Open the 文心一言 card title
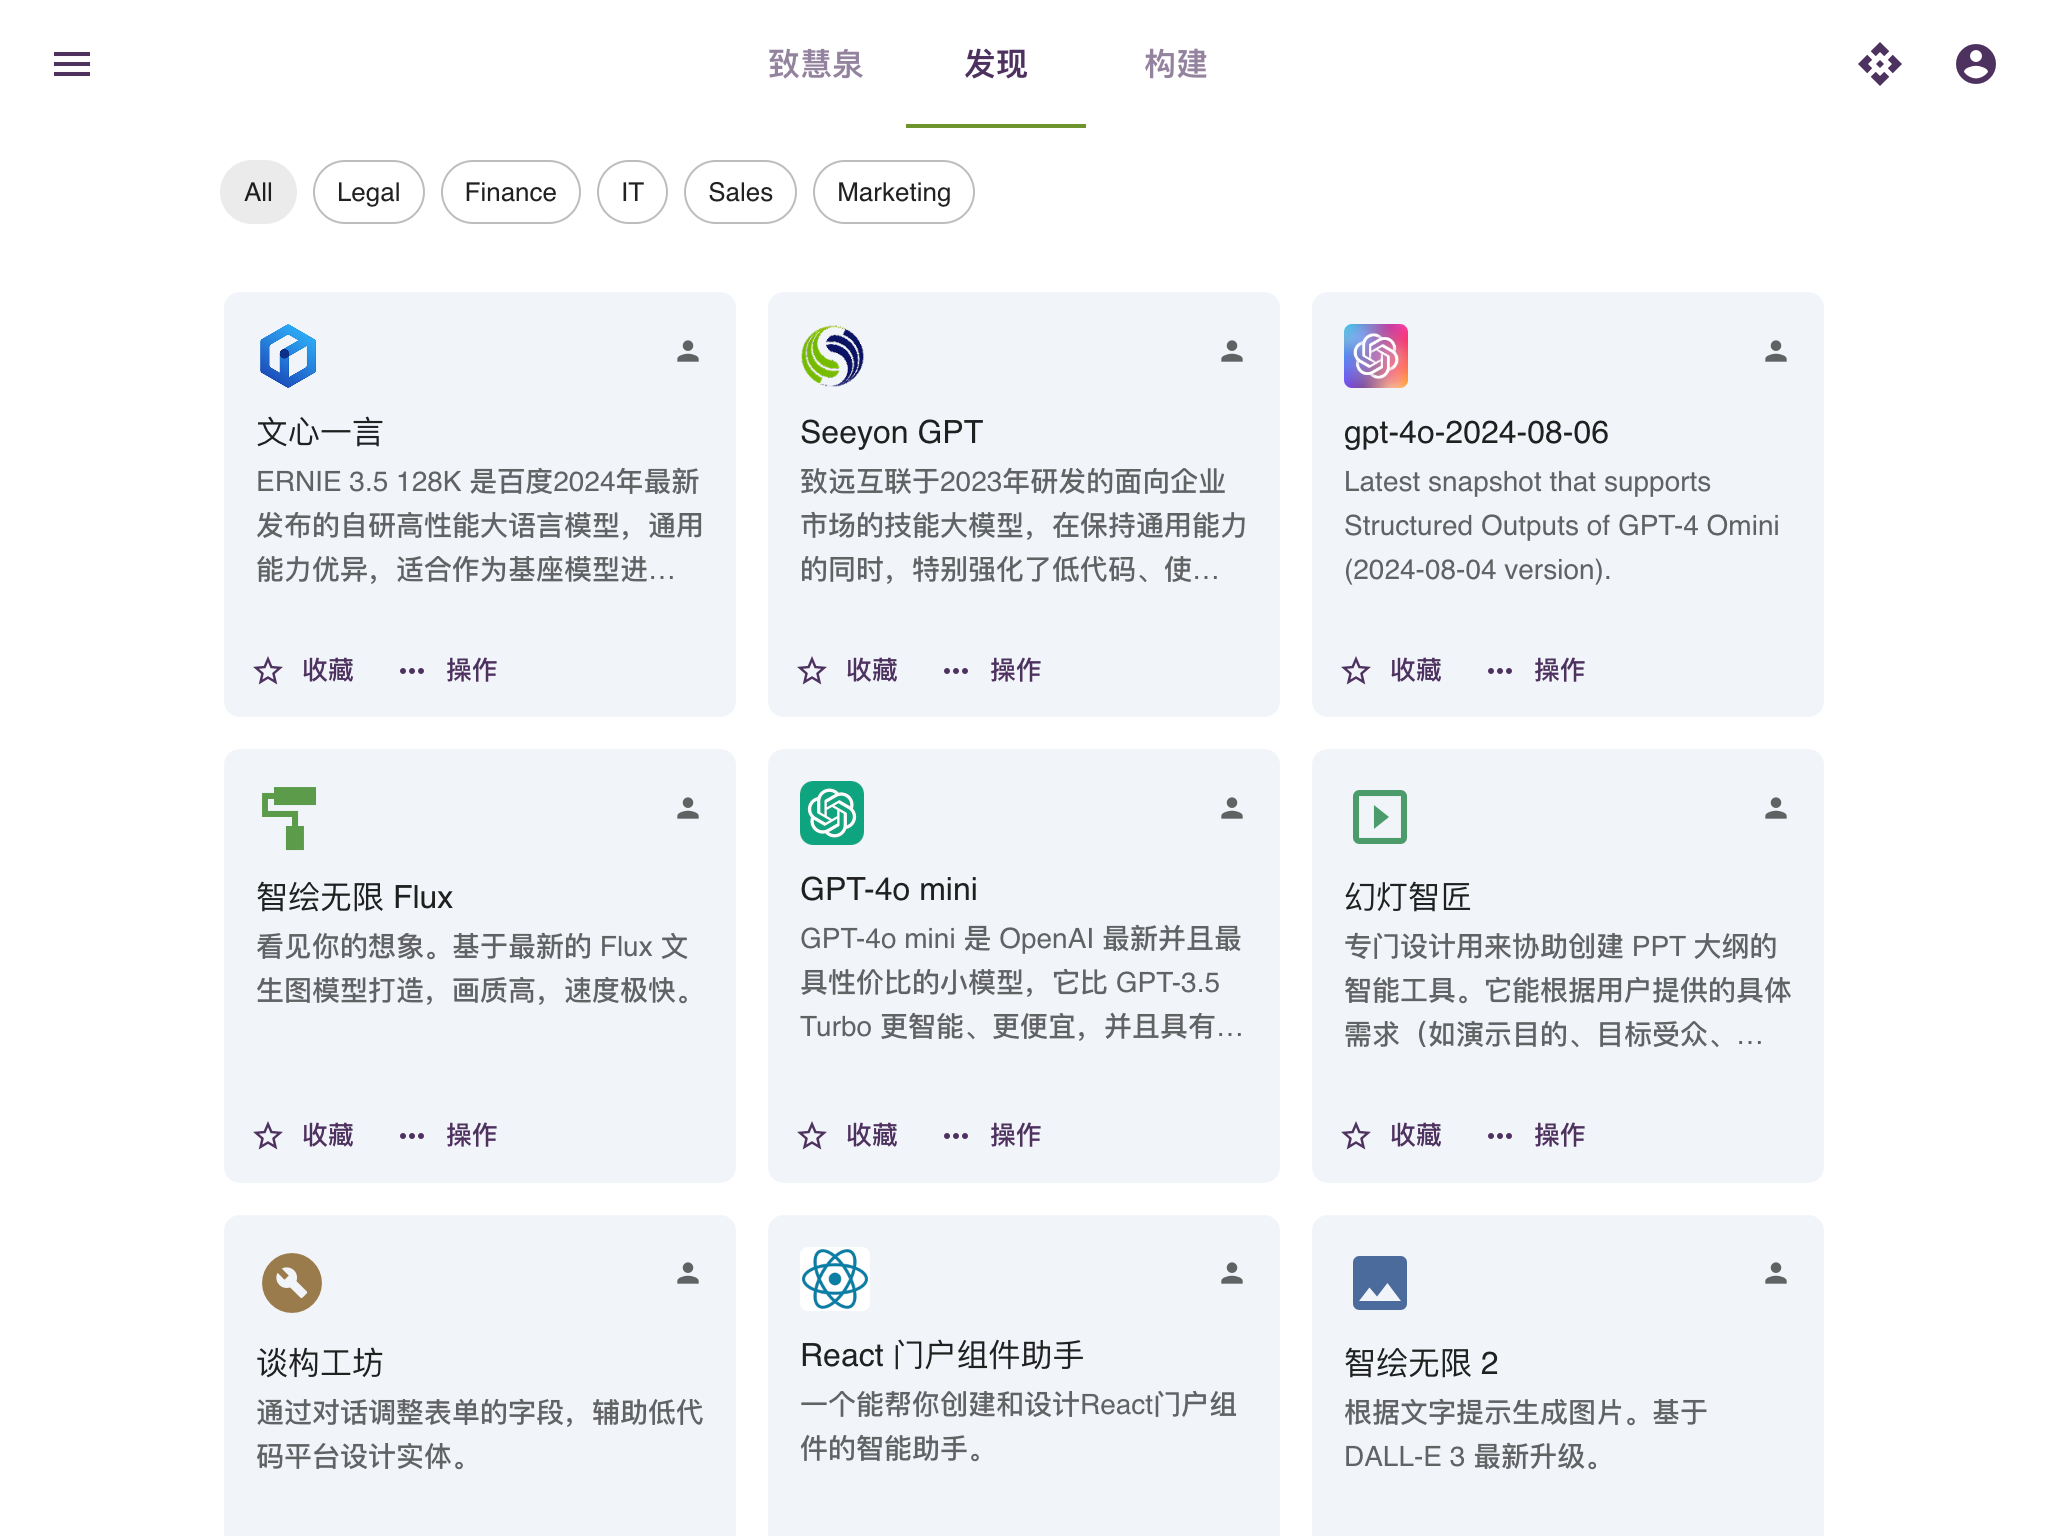This screenshot has height=1536, width=2048. click(320, 432)
